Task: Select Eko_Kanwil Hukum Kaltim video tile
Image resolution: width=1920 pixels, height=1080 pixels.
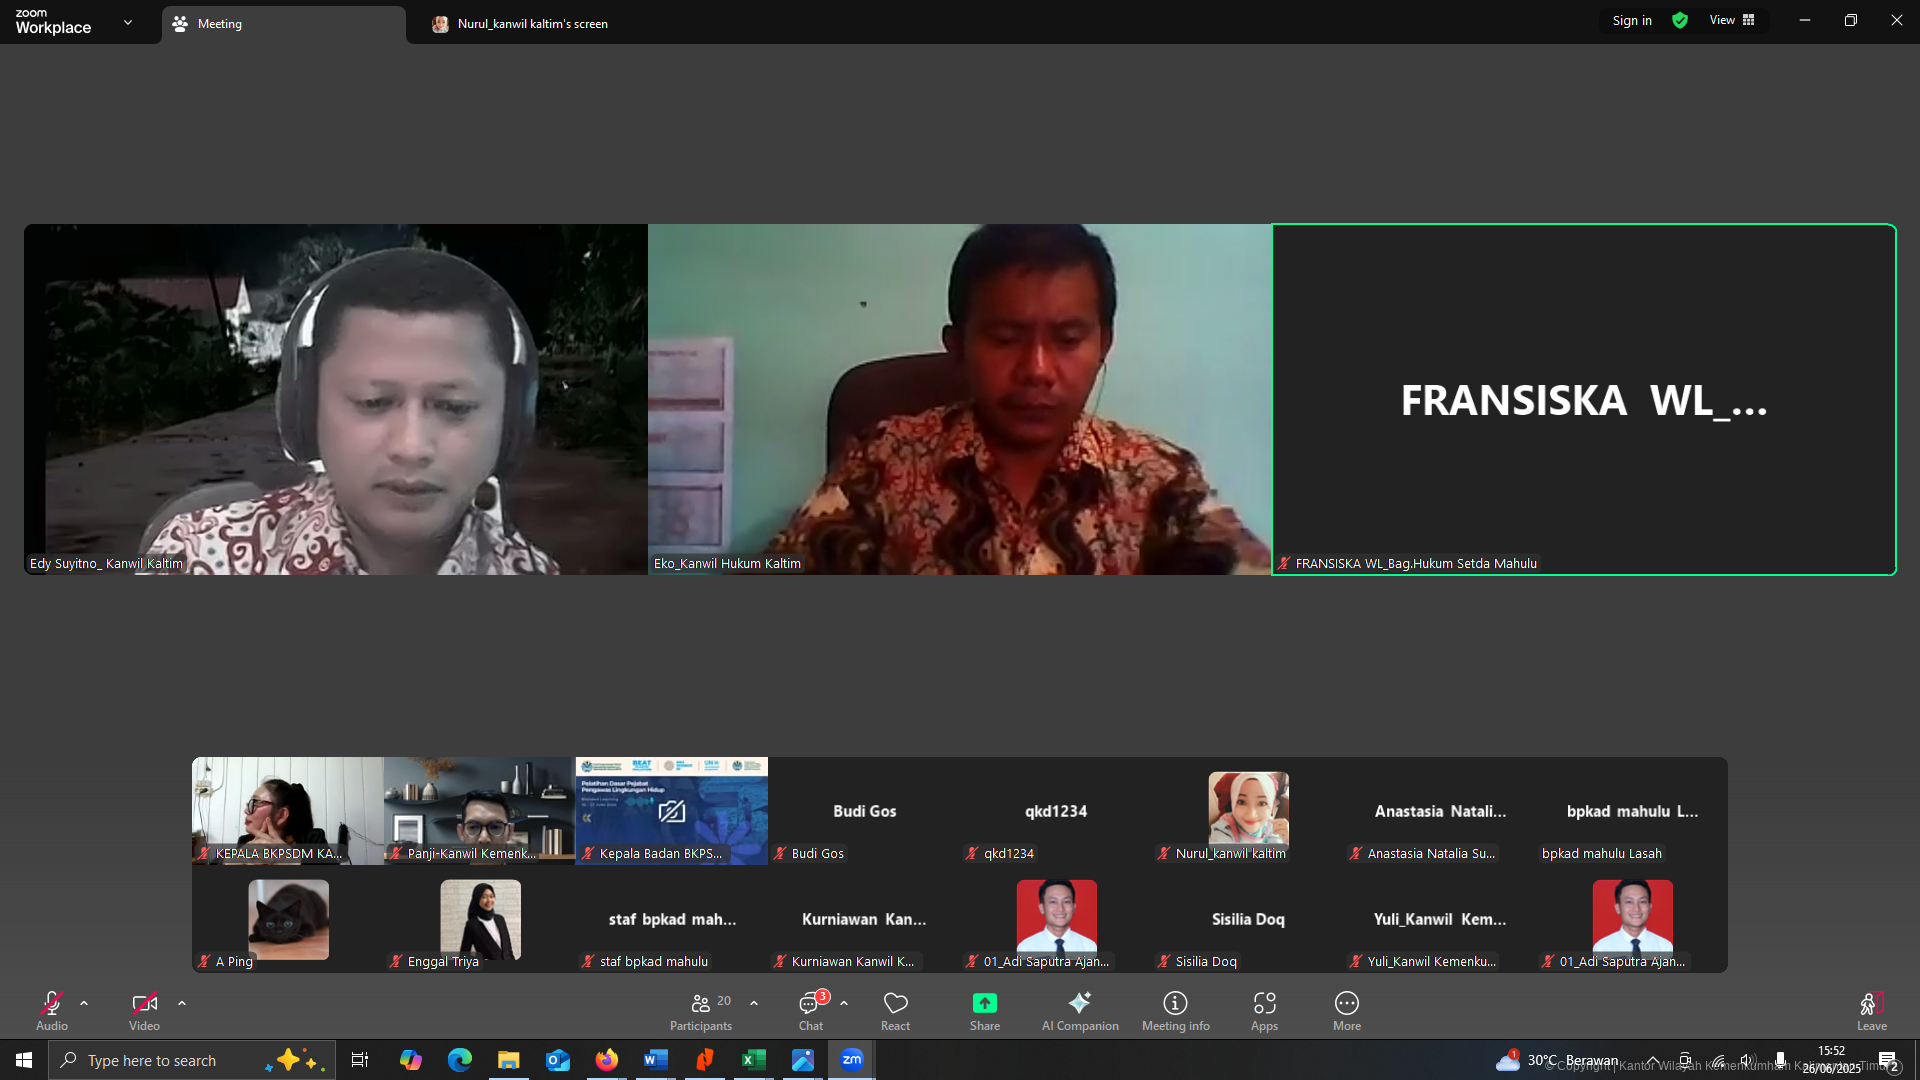Action: [960, 399]
